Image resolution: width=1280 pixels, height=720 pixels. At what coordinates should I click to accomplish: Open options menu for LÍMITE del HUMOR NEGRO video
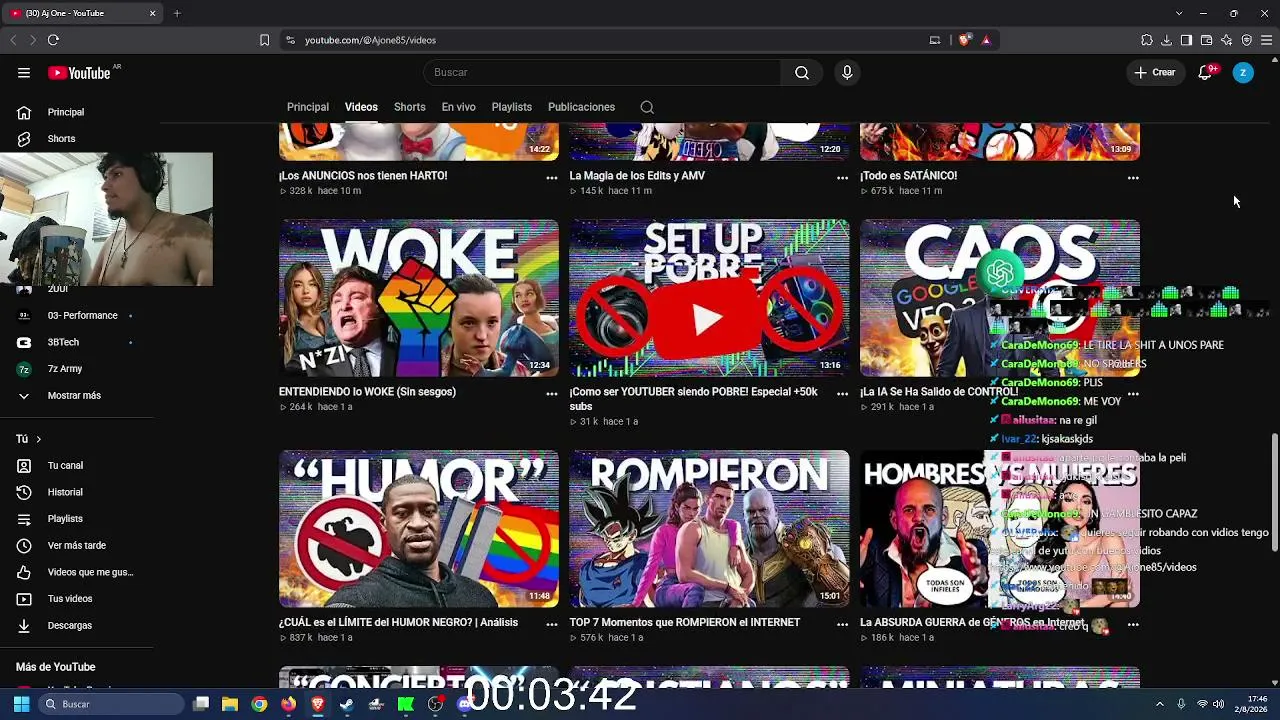coord(551,624)
